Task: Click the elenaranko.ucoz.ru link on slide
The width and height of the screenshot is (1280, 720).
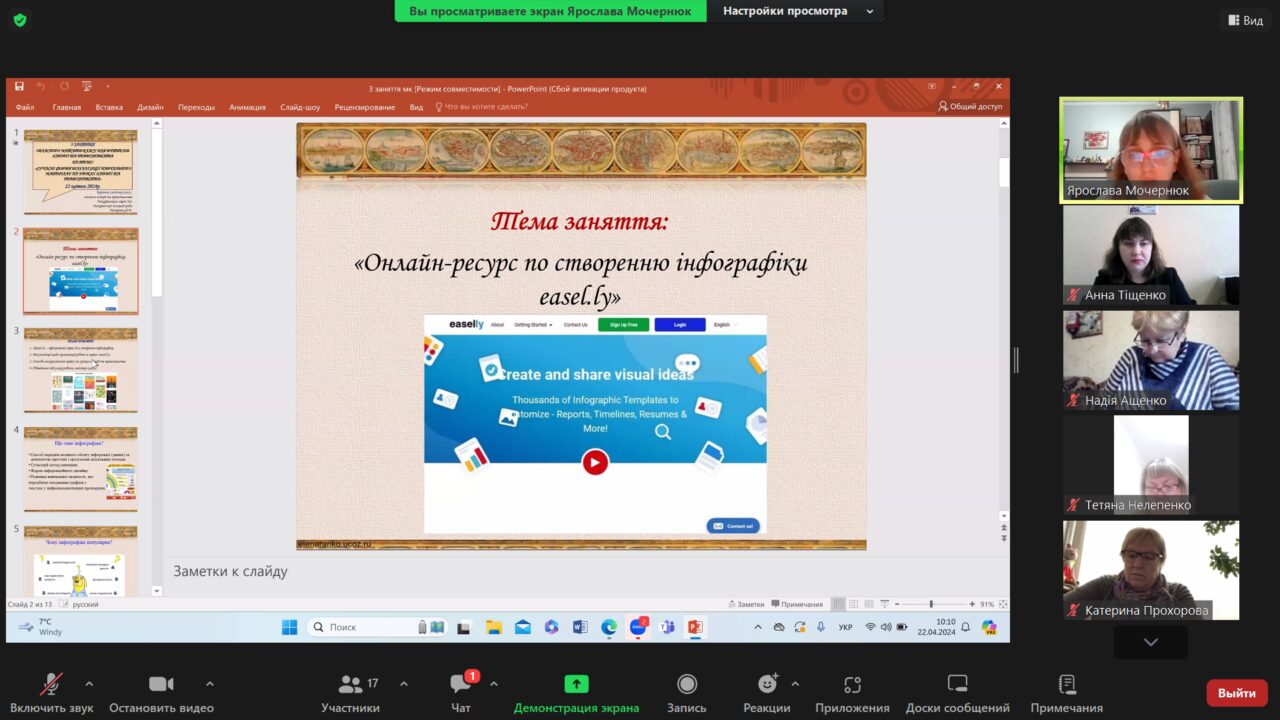Action: click(x=334, y=544)
